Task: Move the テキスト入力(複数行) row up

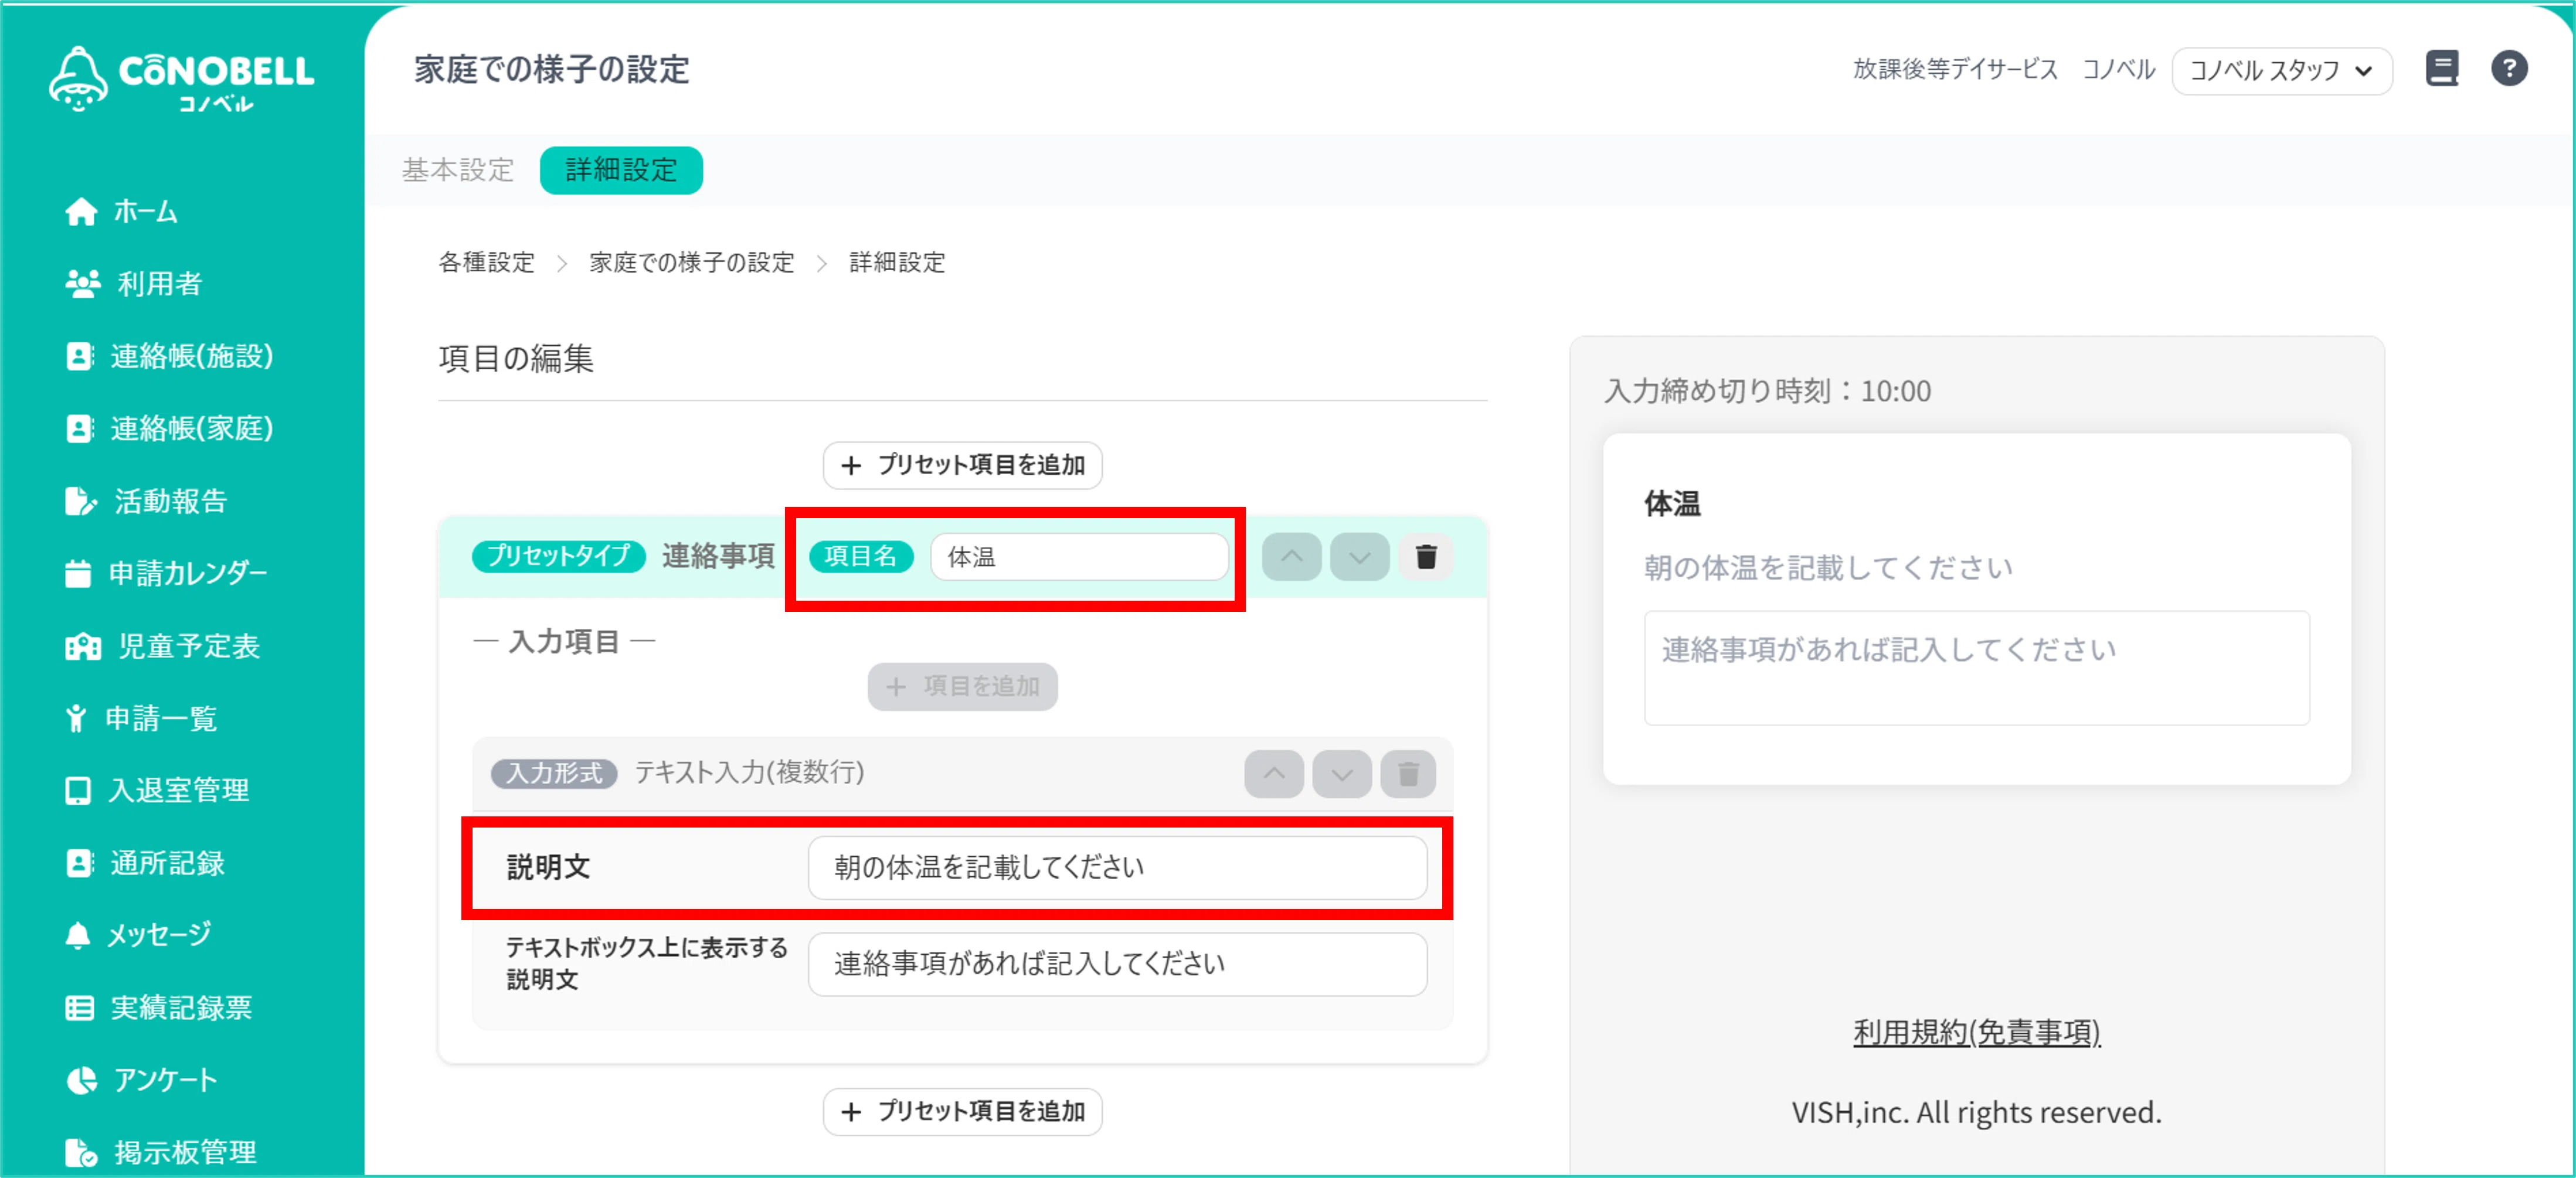Action: (x=1274, y=773)
